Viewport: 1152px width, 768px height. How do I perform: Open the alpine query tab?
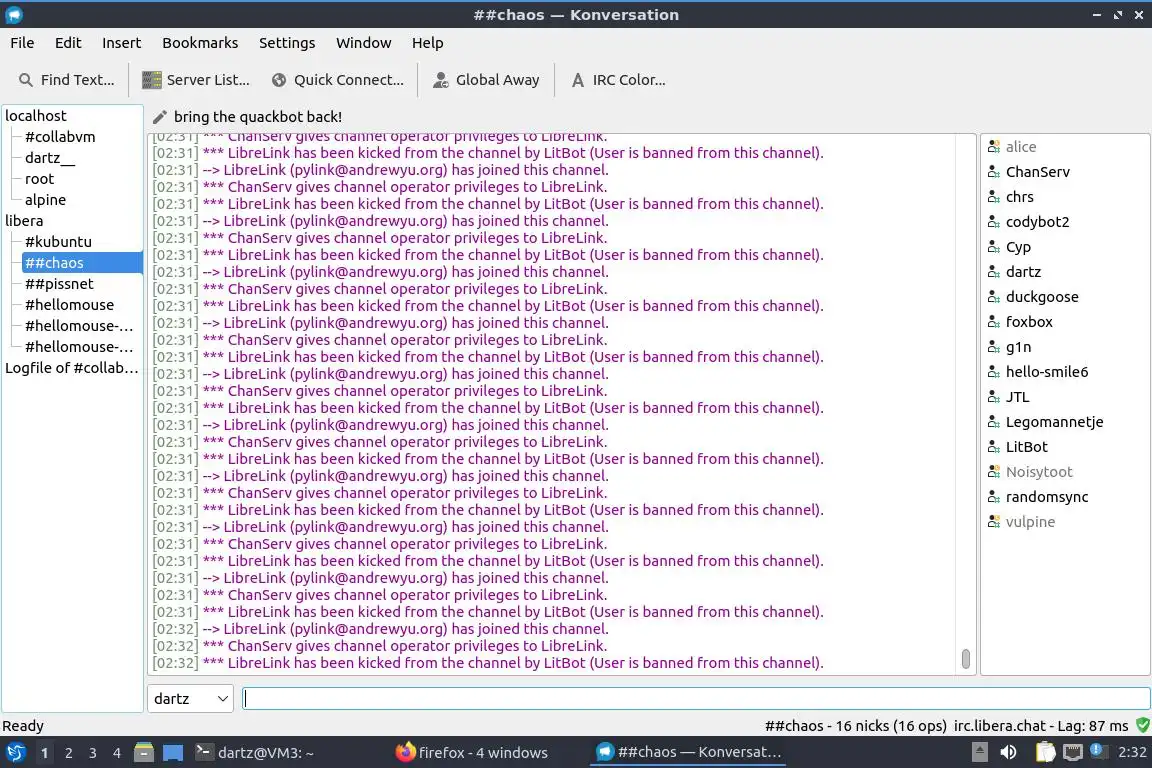[45, 200]
